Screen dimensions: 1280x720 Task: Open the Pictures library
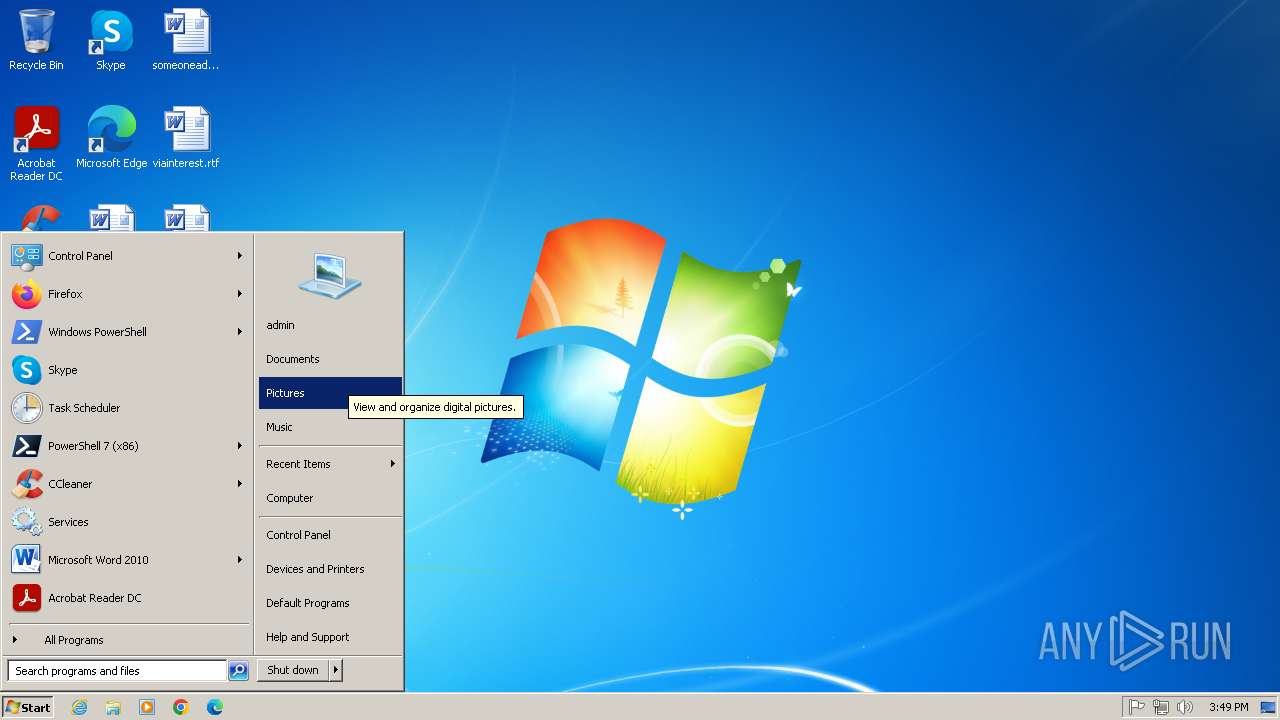click(330, 393)
